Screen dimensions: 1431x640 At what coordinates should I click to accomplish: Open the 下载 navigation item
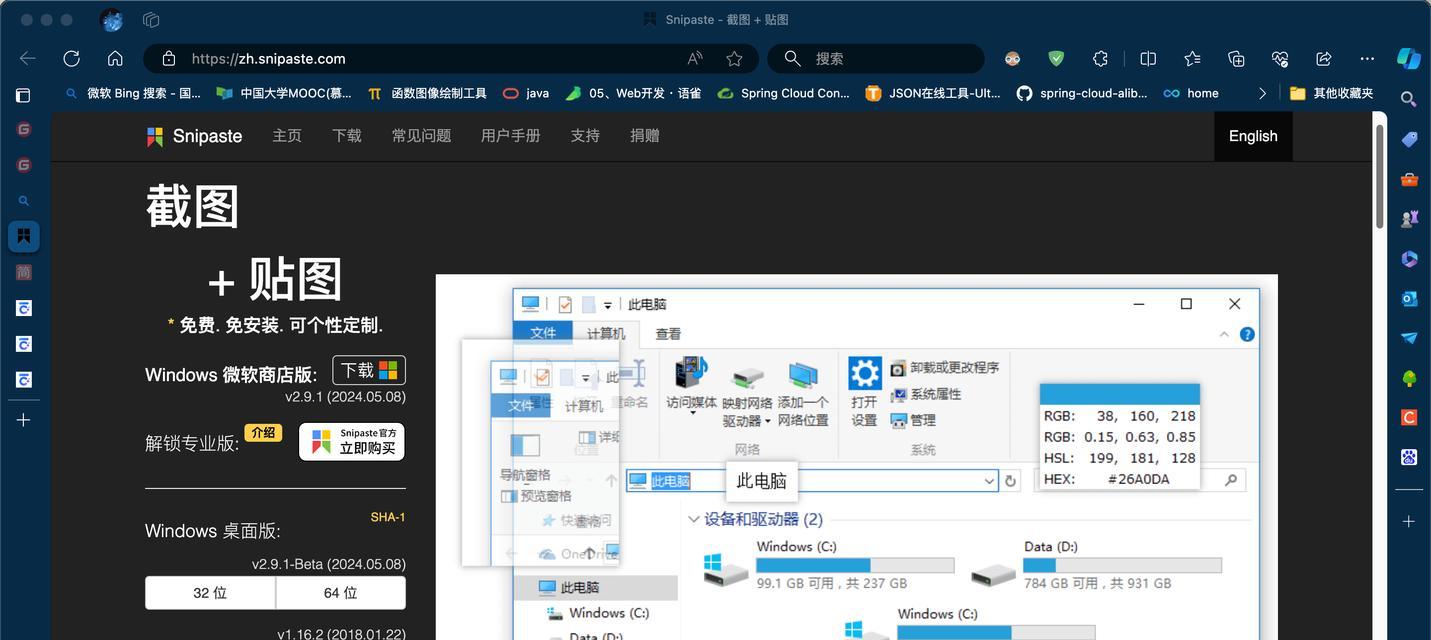(347, 136)
